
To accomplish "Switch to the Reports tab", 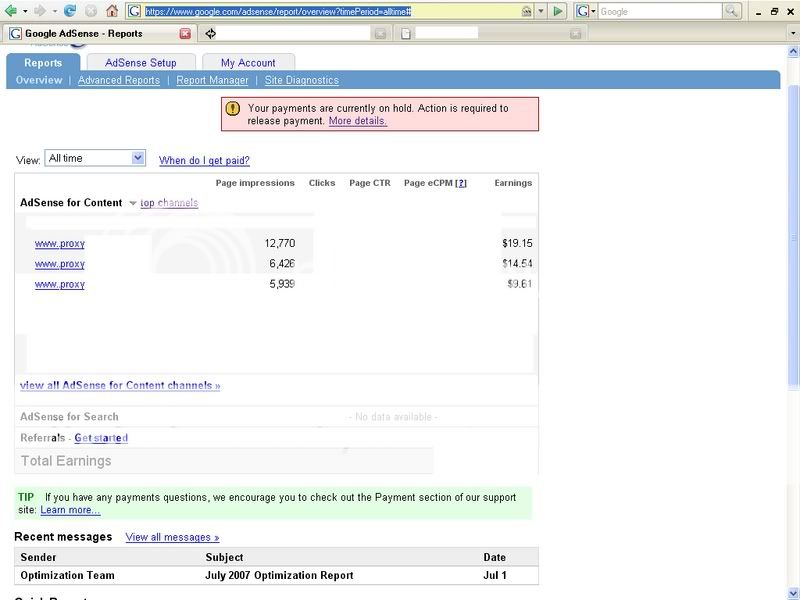I will (43, 63).
